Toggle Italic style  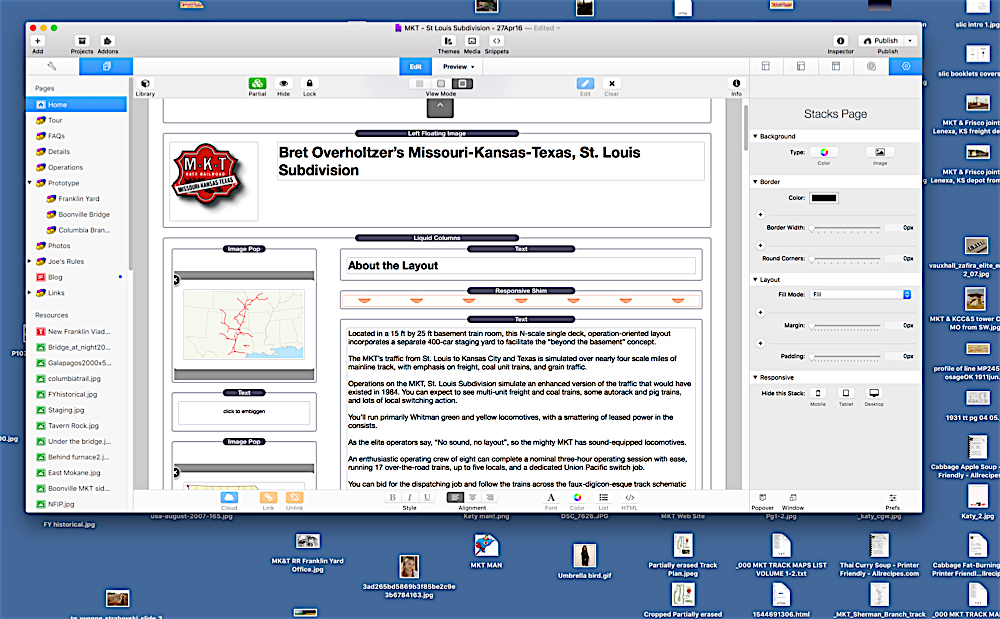[409, 498]
